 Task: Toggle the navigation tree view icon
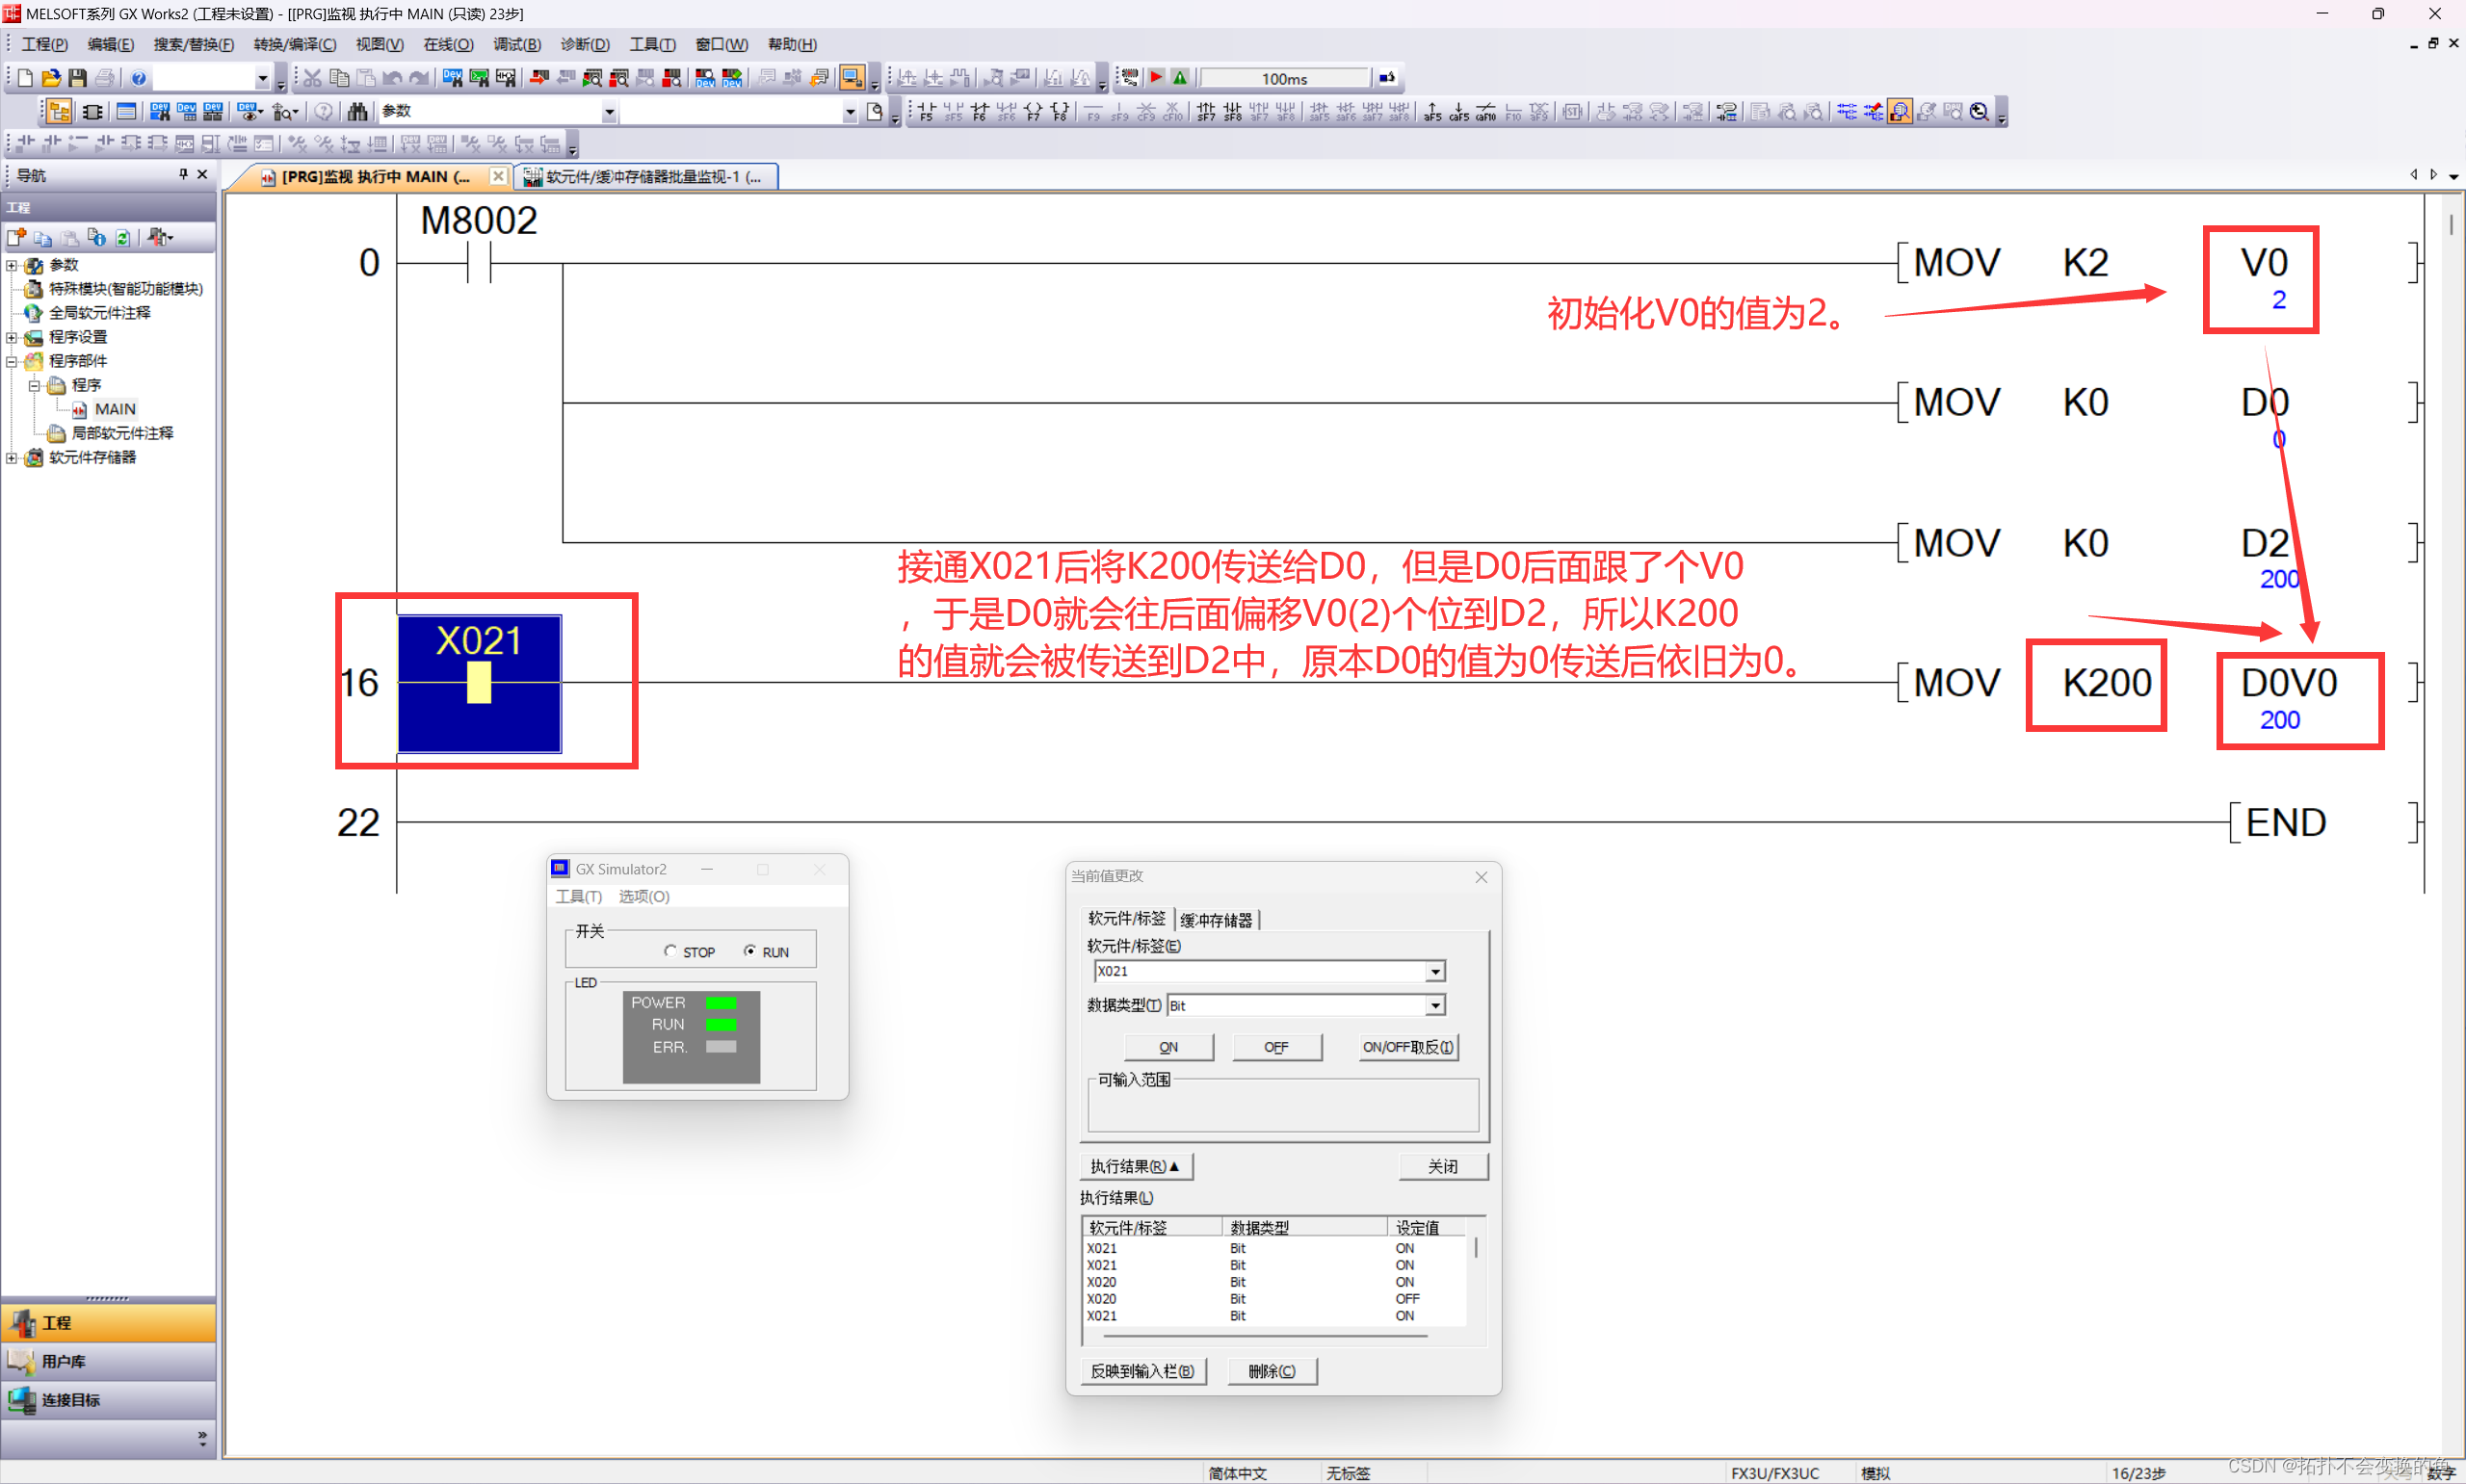[x=59, y=111]
